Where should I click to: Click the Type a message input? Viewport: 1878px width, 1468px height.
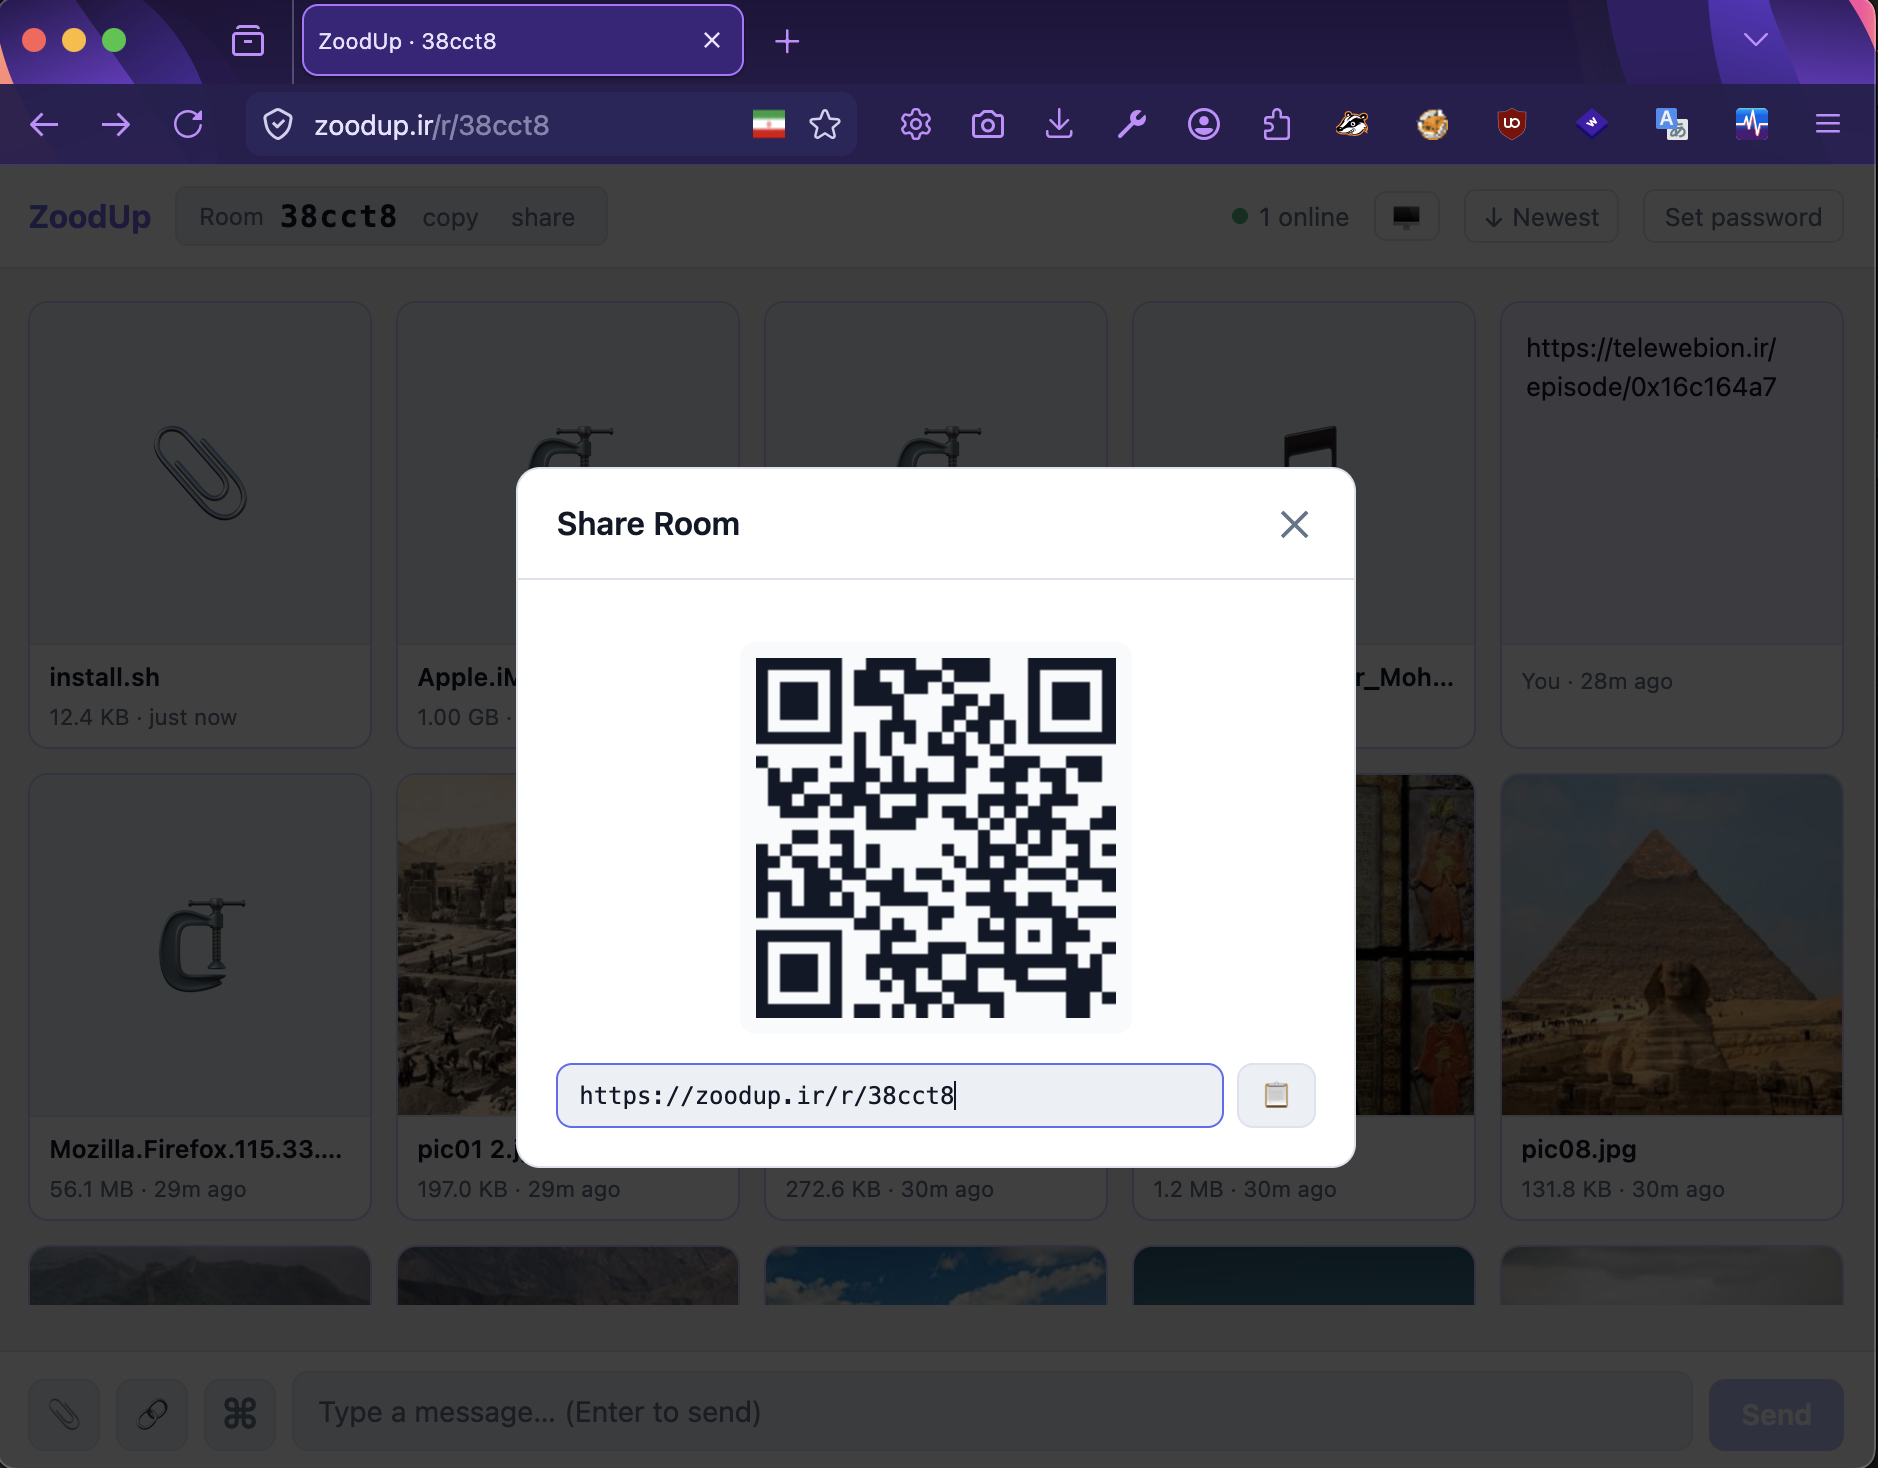tap(992, 1412)
